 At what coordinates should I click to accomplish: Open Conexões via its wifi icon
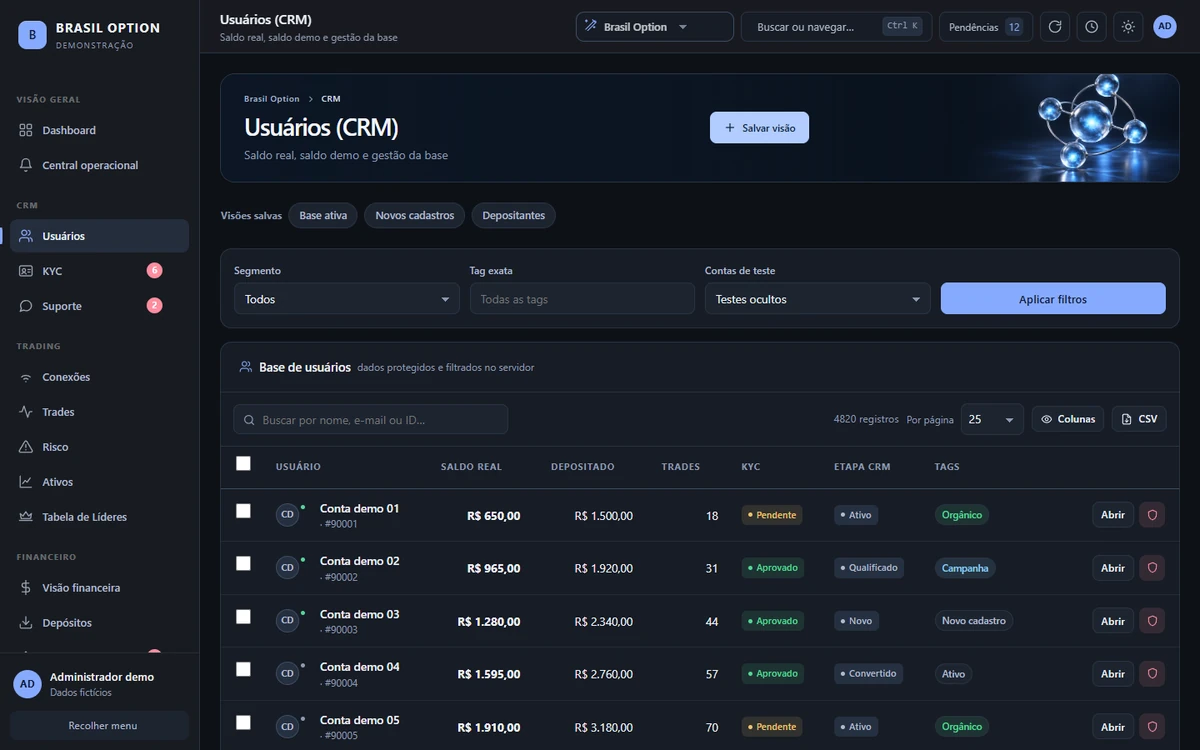[x=26, y=377]
